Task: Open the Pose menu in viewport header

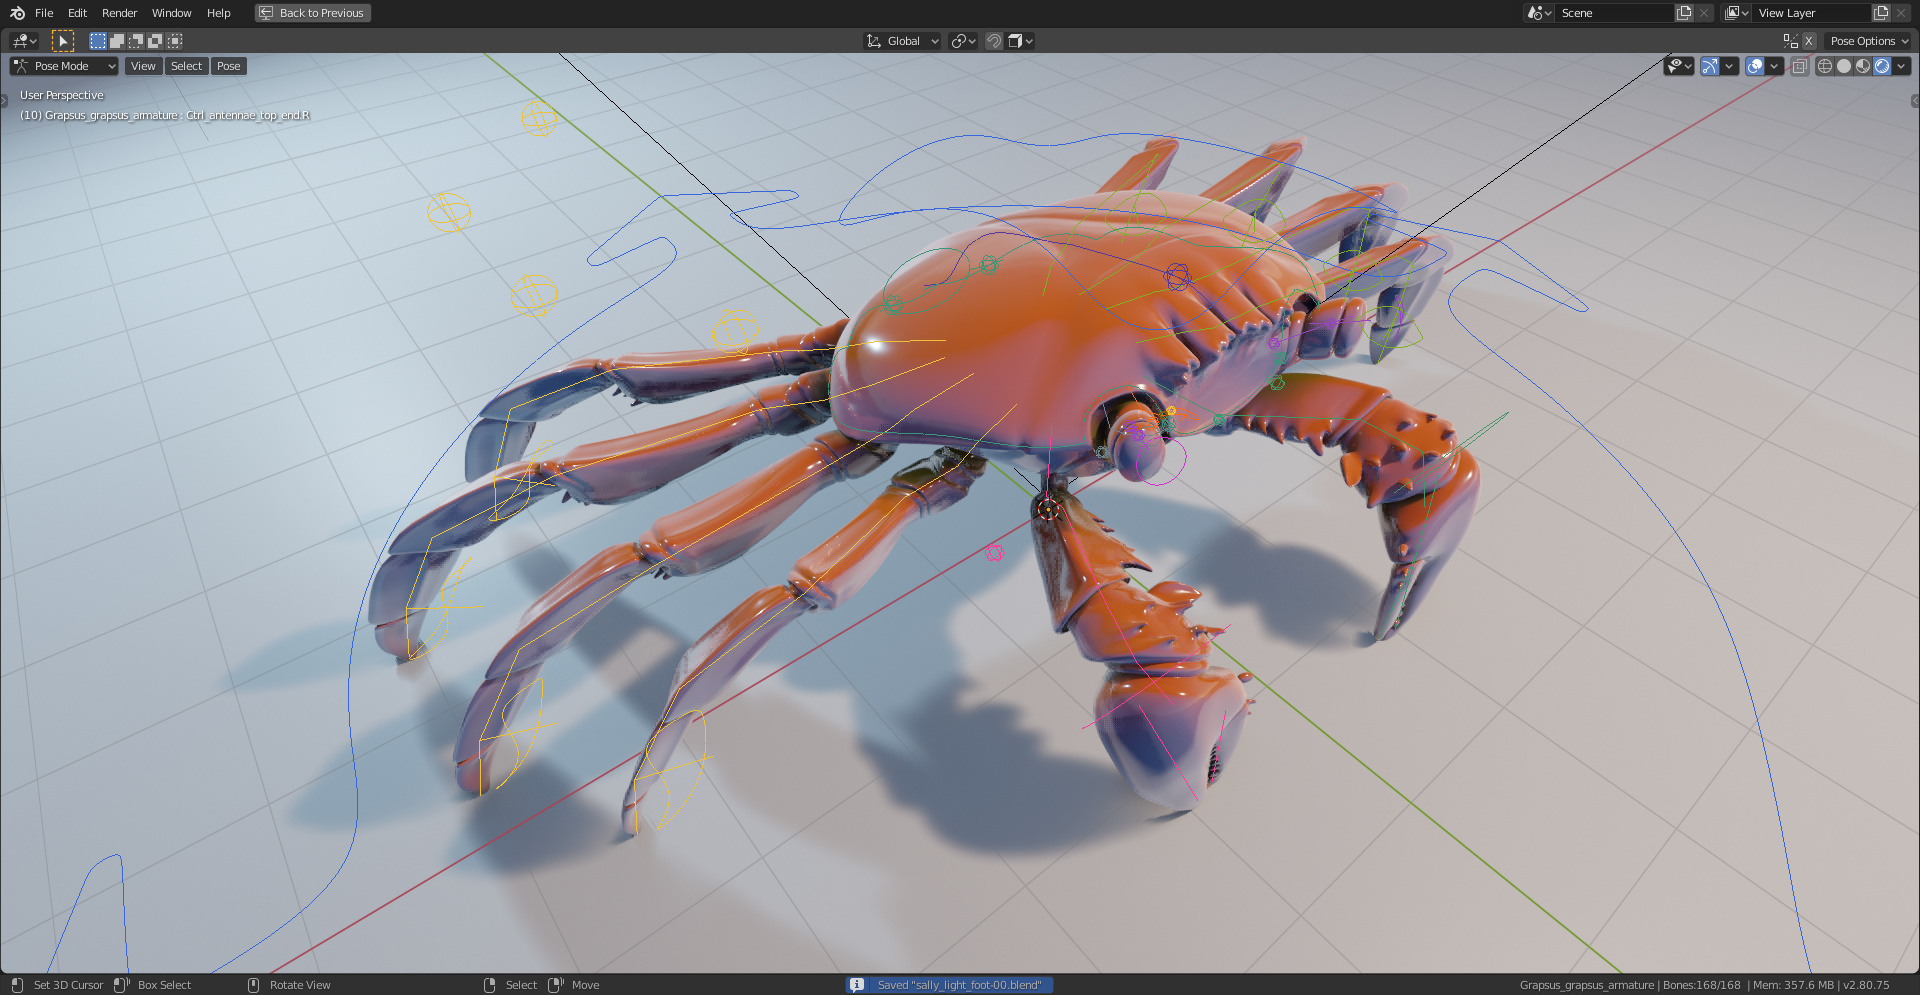Action: pyautogui.click(x=229, y=66)
